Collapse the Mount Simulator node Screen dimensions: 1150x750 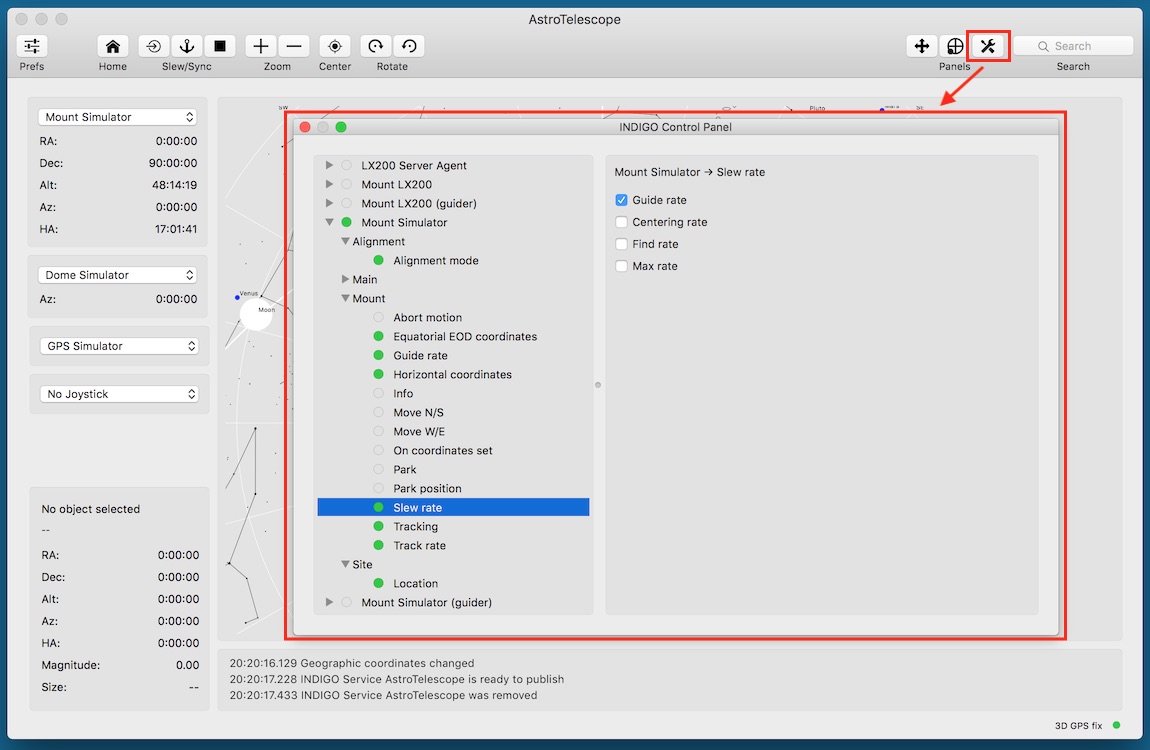[329, 222]
